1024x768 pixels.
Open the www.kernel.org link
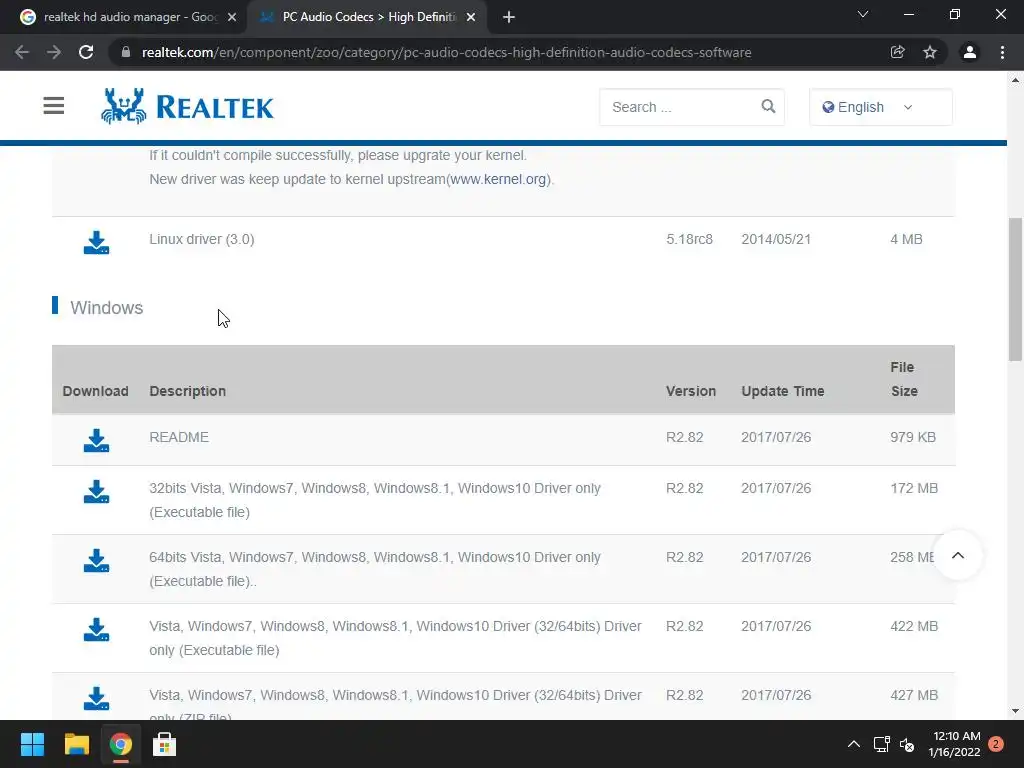pos(498,179)
